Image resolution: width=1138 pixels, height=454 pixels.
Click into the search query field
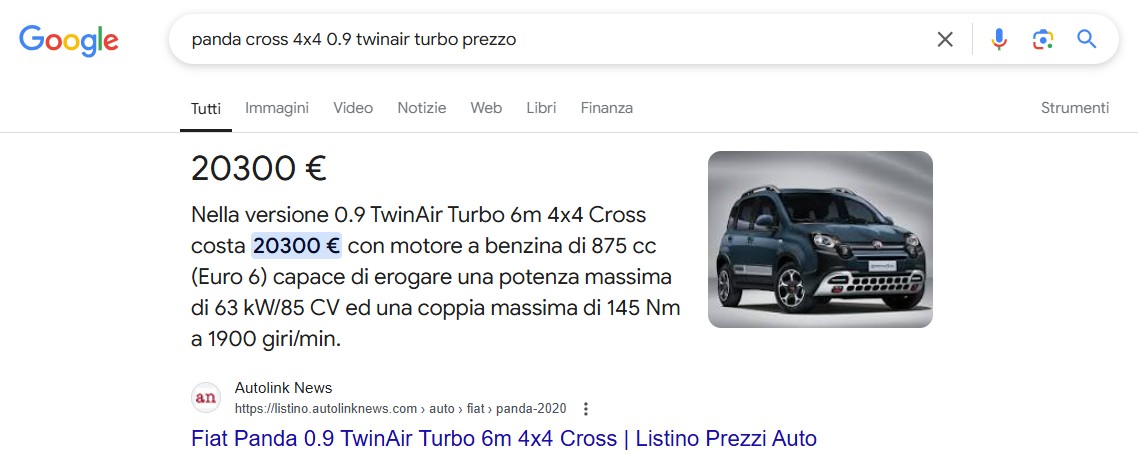coord(552,39)
